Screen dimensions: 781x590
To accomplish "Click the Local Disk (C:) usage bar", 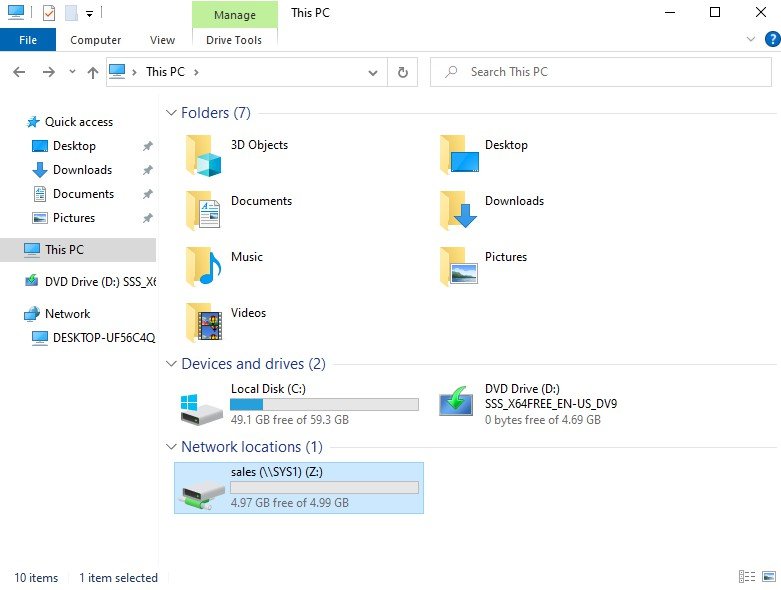I will (x=324, y=404).
